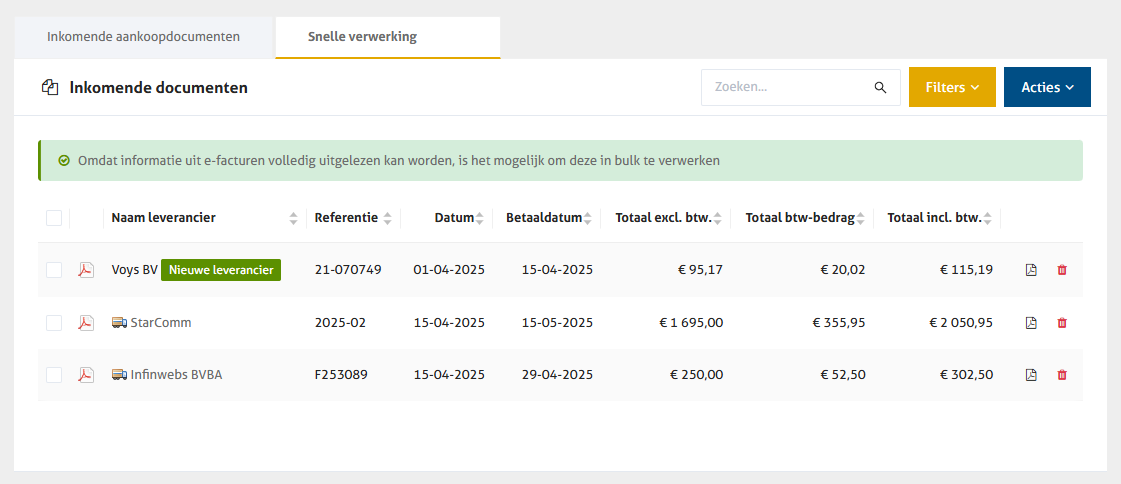
Task: Click into the Zoeken search field
Action: pos(785,88)
